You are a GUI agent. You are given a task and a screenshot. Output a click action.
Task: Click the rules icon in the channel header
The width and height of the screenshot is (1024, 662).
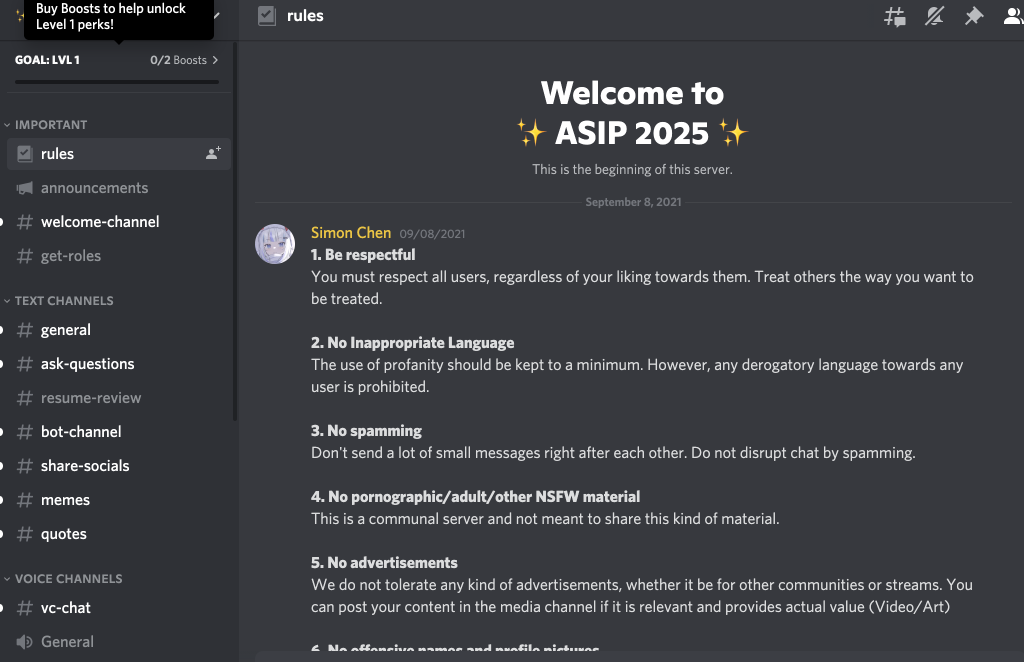266,16
